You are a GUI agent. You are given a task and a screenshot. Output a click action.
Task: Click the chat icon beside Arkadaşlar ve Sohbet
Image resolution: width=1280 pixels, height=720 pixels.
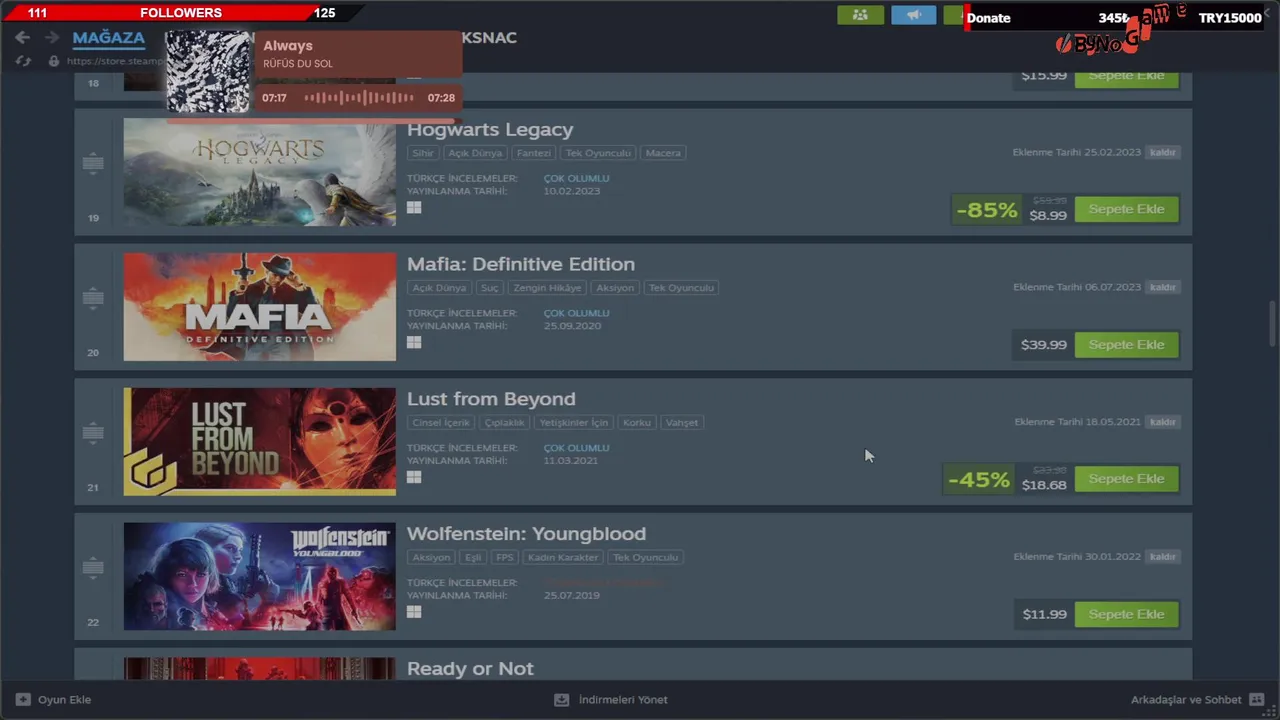coord(1257,700)
